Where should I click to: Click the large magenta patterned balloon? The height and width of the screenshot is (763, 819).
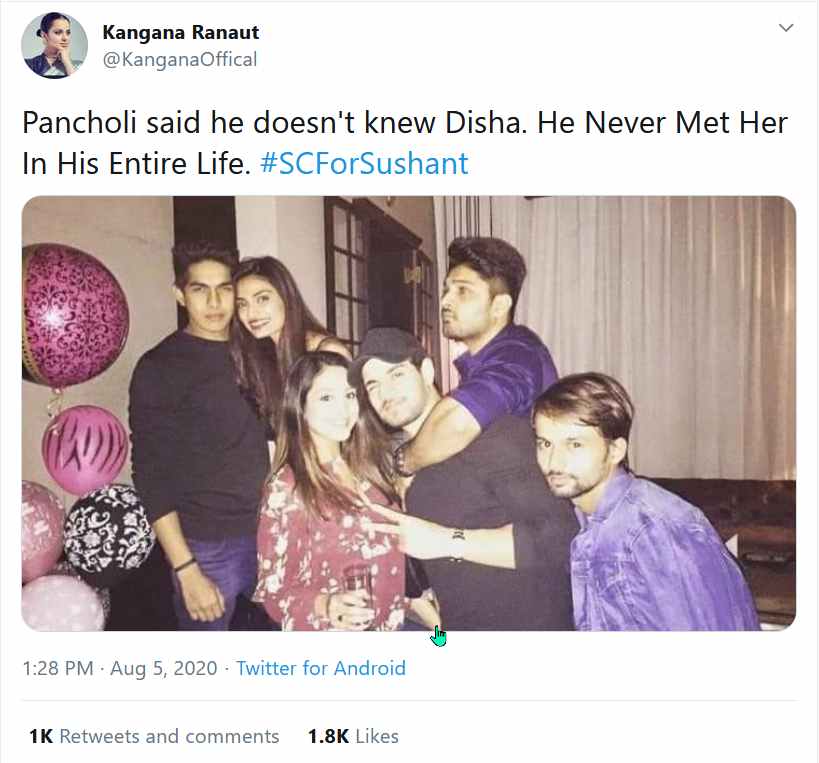(74, 315)
